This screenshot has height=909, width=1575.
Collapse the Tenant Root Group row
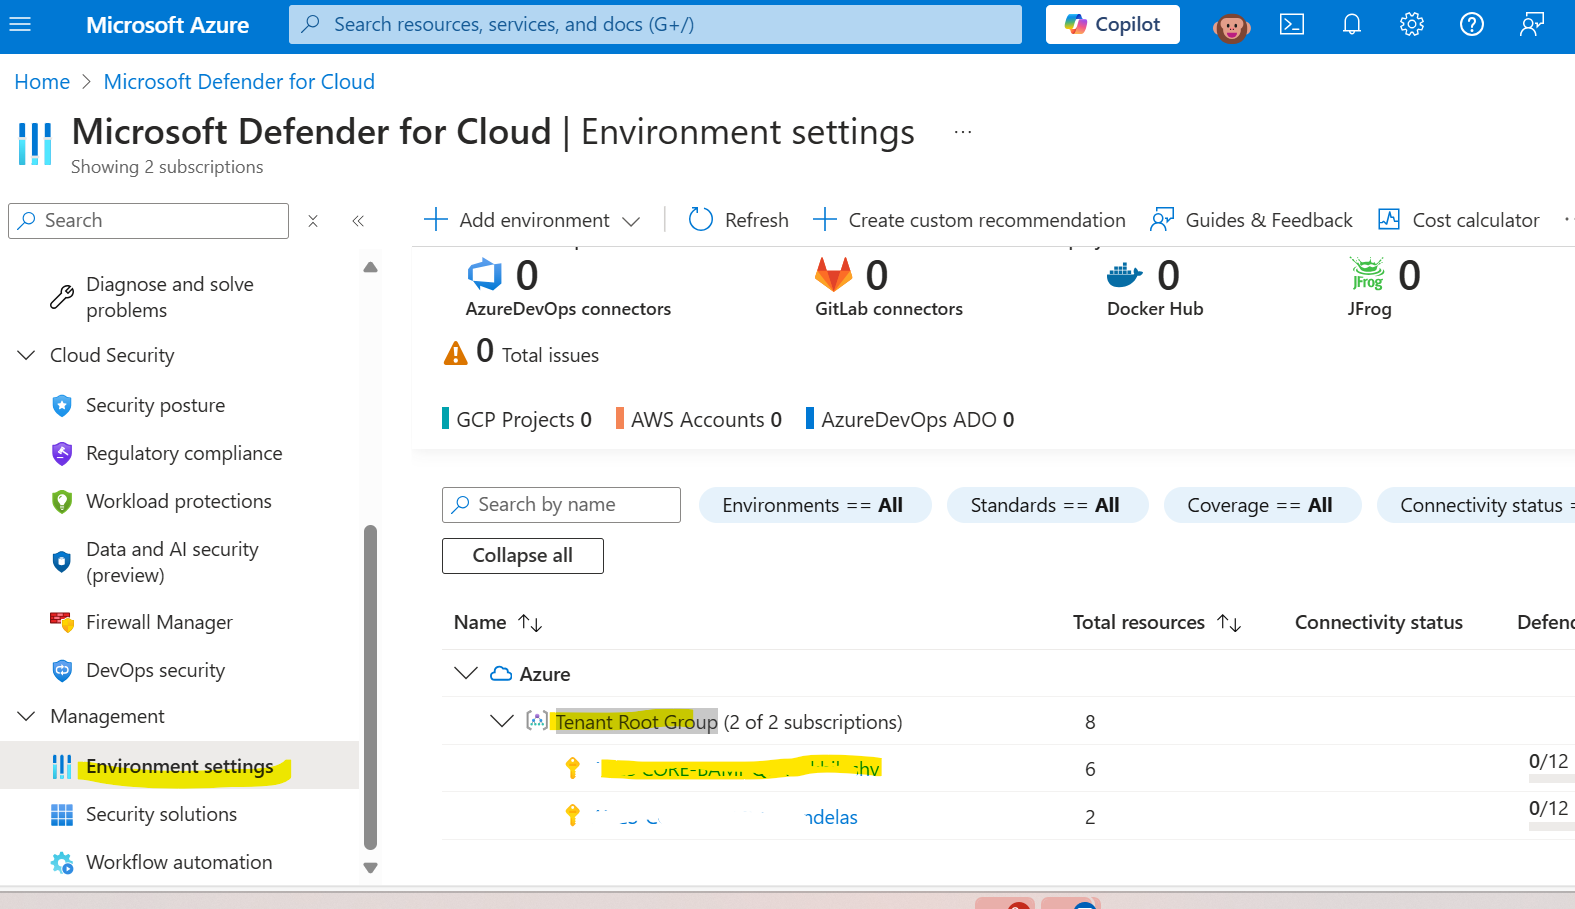[x=502, y=721]
